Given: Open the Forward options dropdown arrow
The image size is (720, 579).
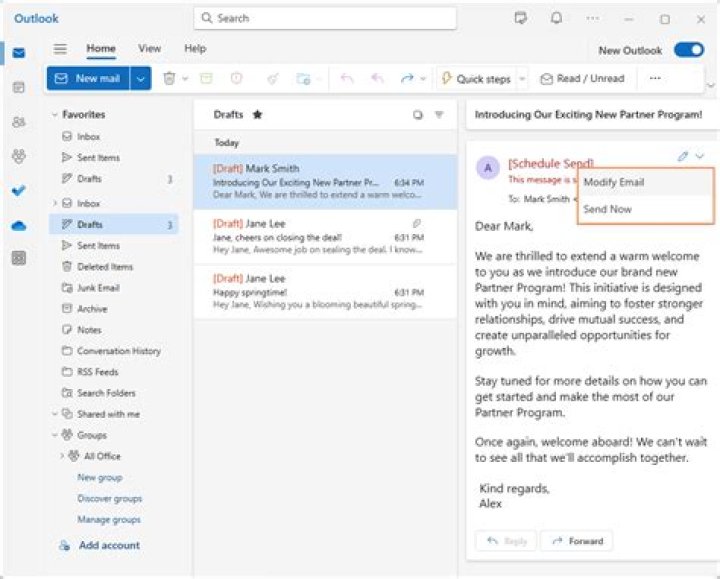Looking at the screenshot, I should (423, 79).
